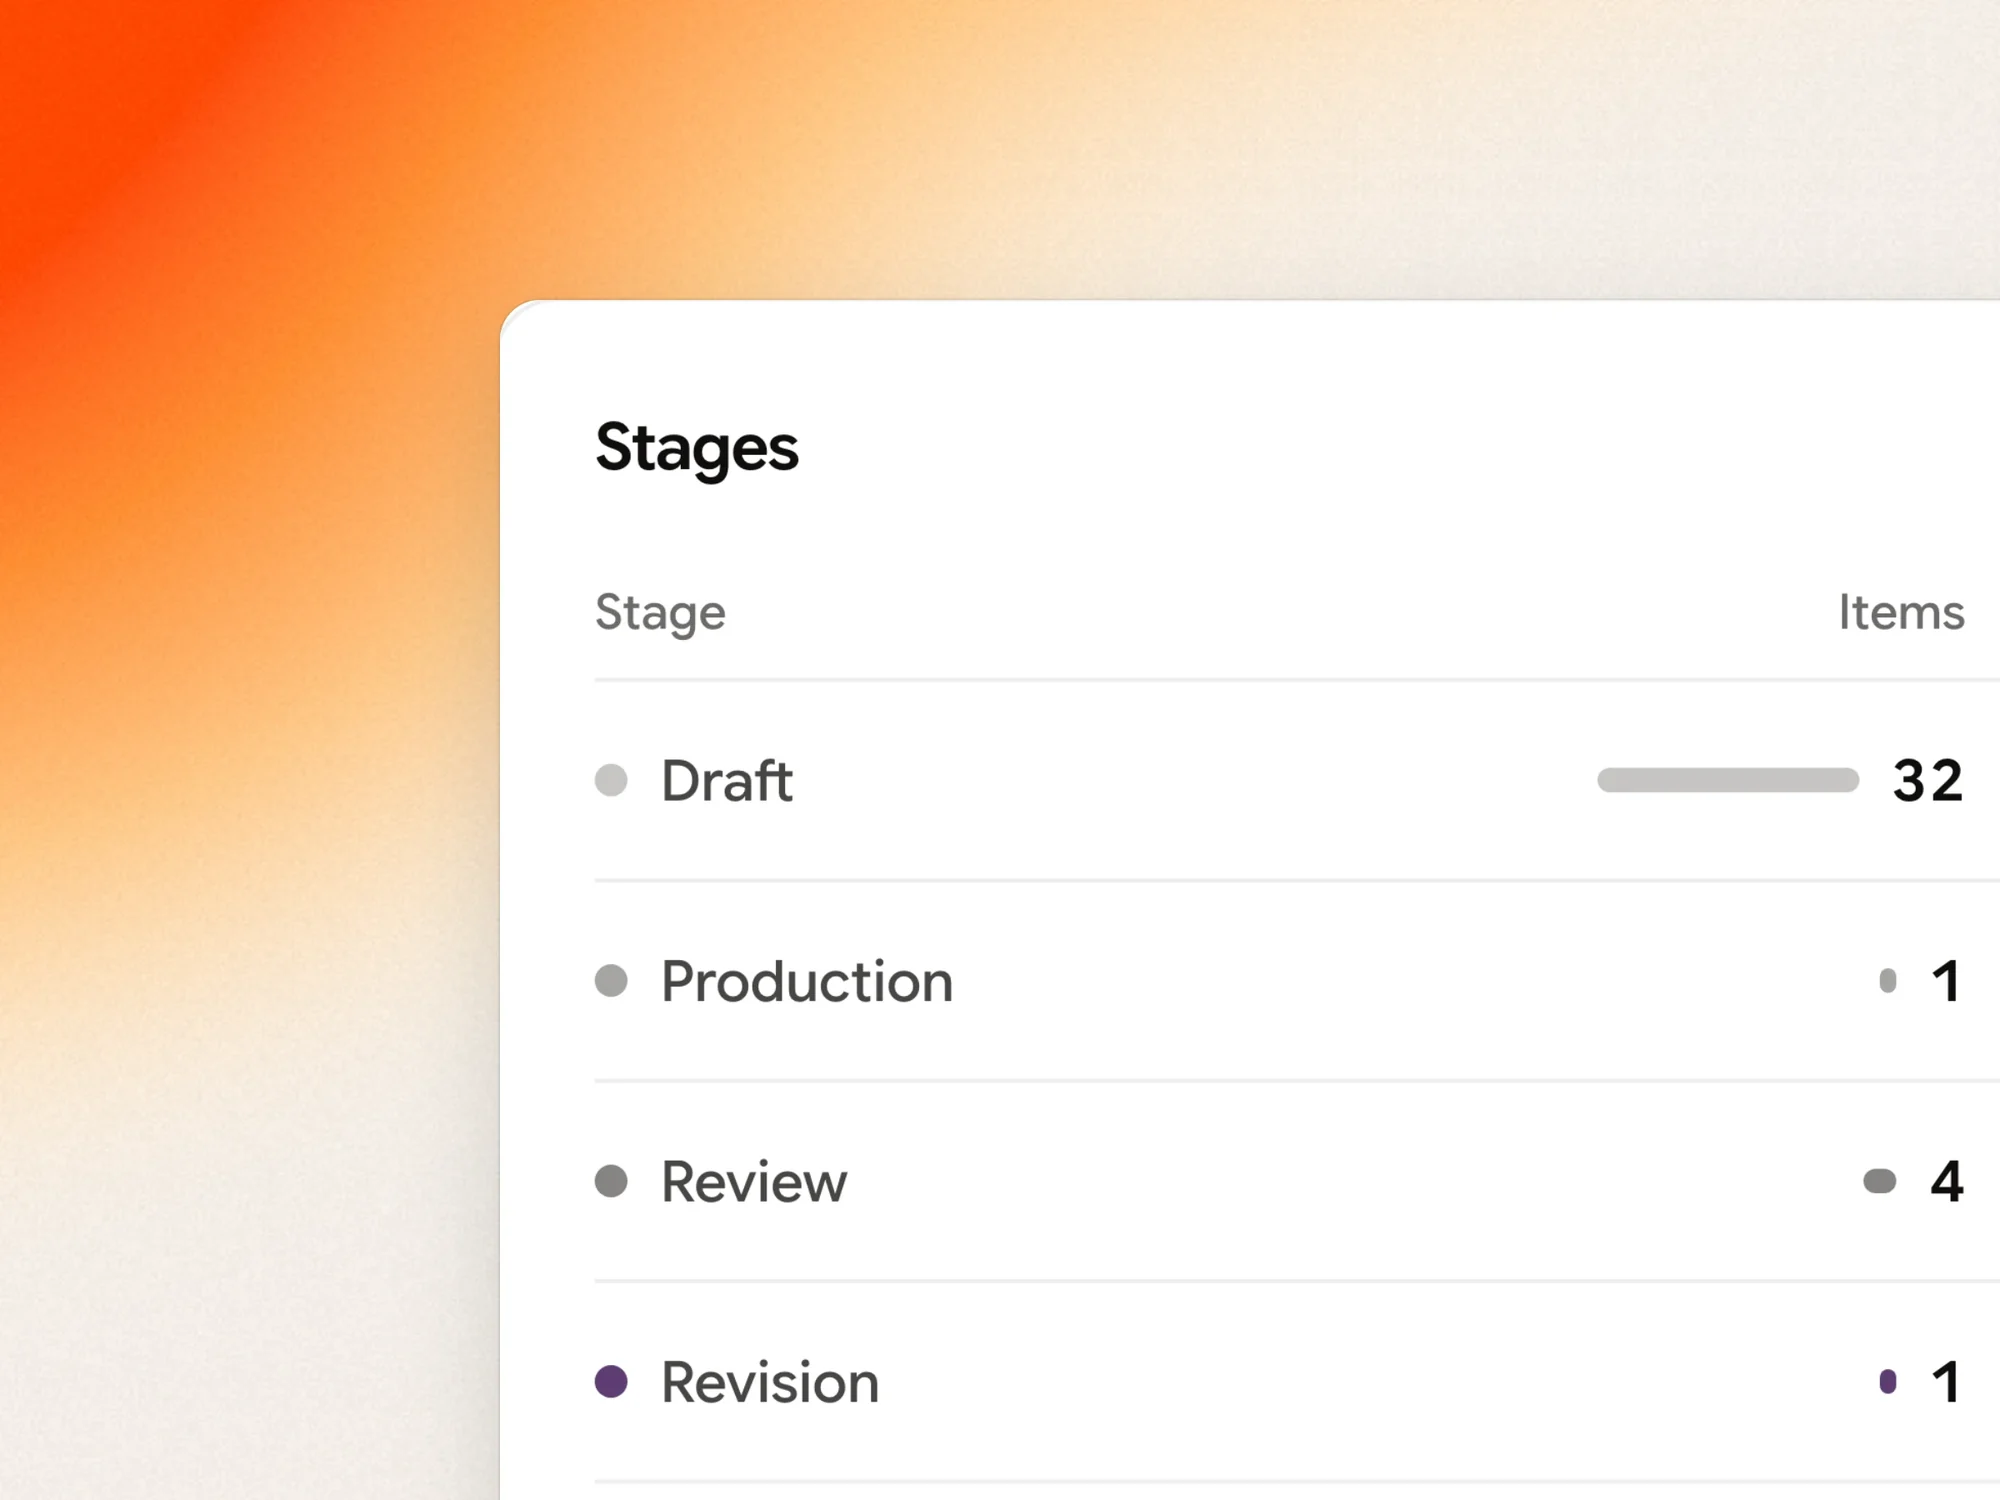Click the Draft stage label
The height and width of the screenshot is (1500, 2000).
pyautogui.click(x=727, y=780)
